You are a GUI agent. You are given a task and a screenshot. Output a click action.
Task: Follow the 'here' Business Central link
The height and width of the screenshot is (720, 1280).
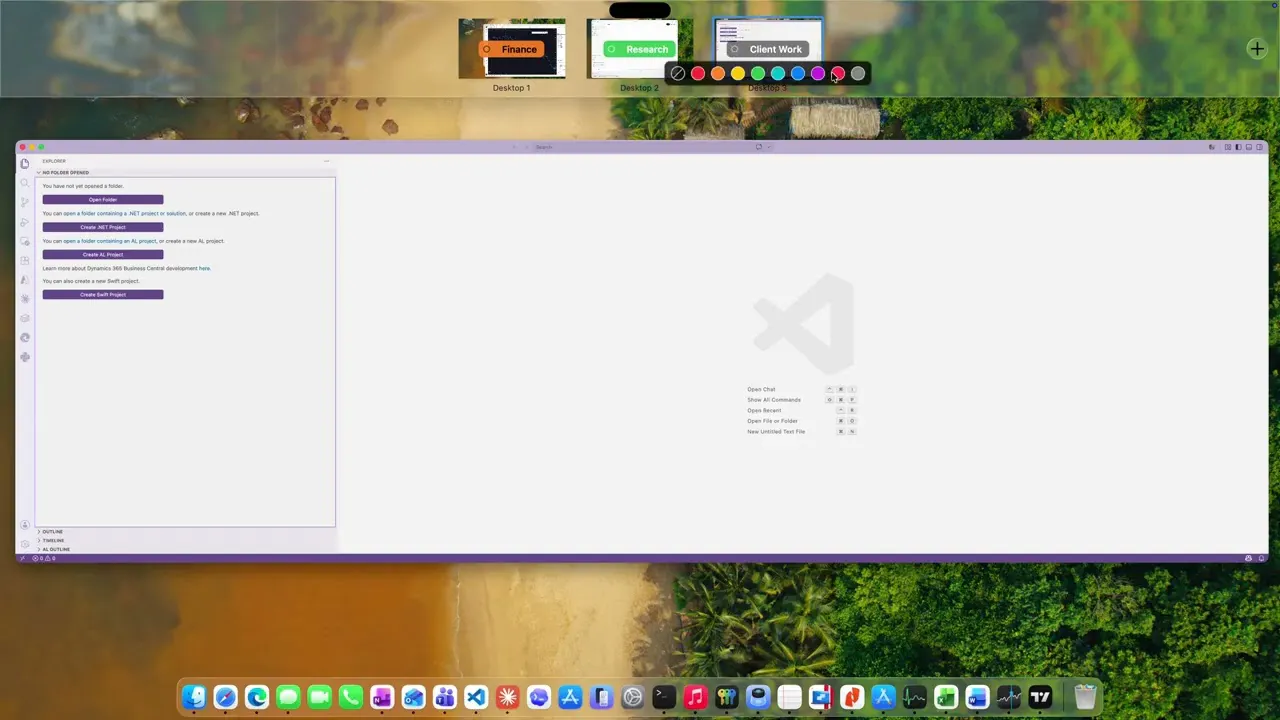[204, 268]
